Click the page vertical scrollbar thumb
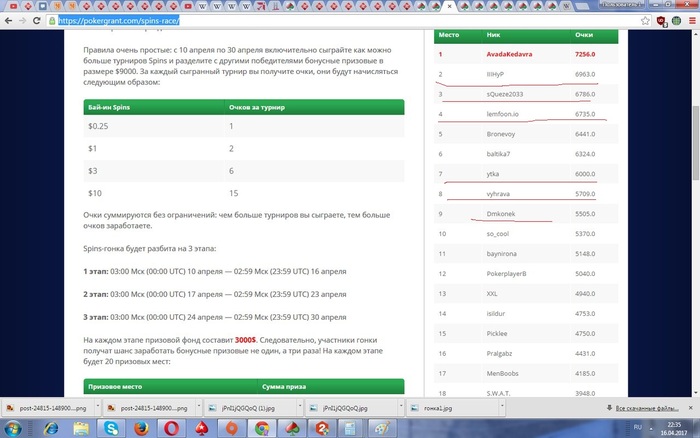The width and height of the screenshot is (700, 438). coord(696,142)
